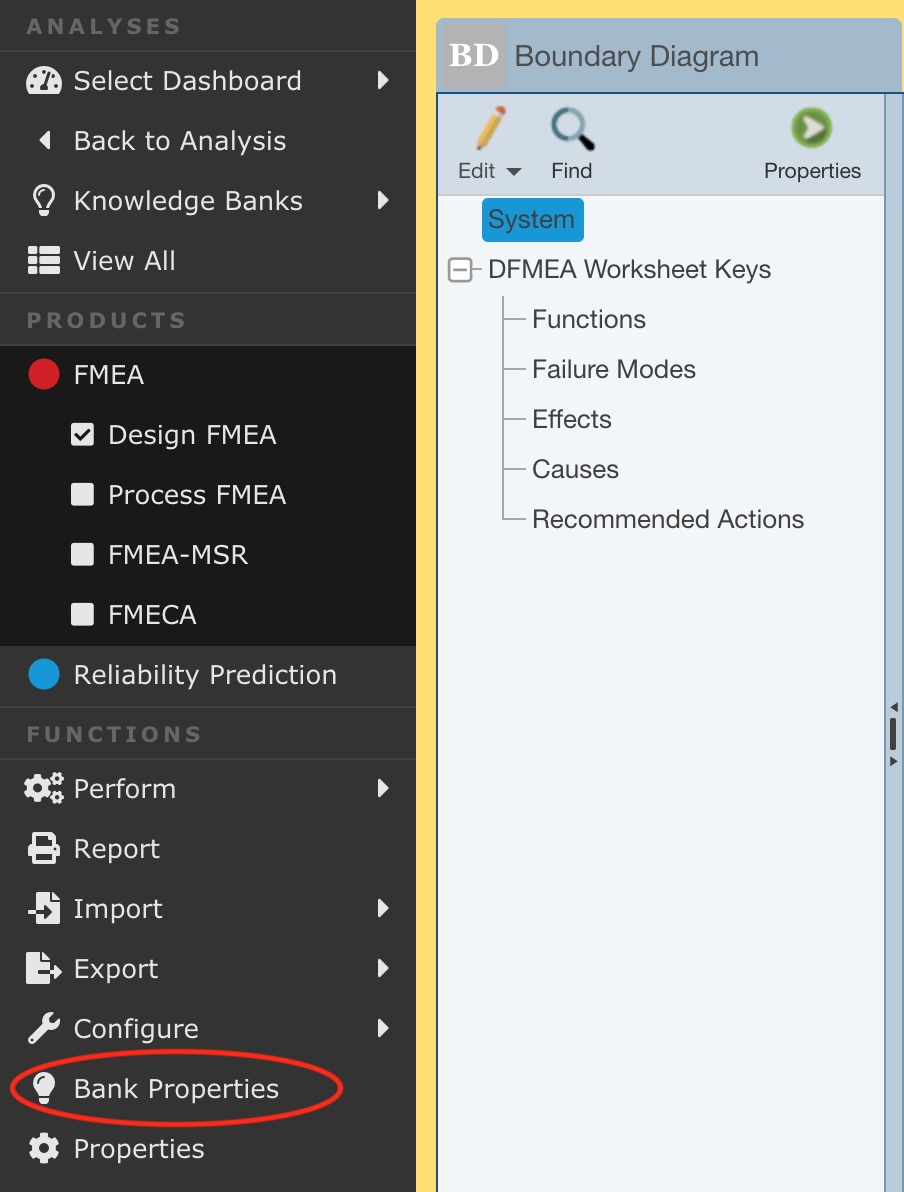
Task: Check the FMECA checkbox
Action: 82,614
